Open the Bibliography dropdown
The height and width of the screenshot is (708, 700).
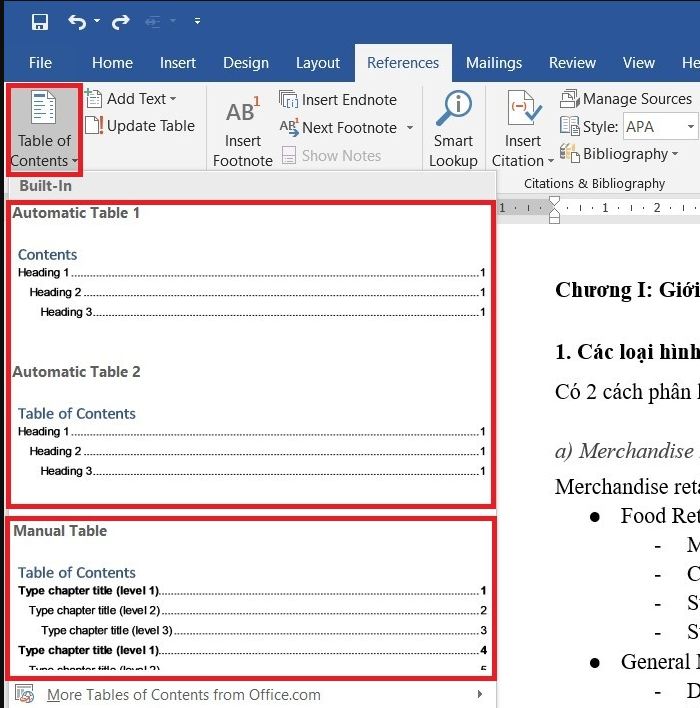click(619, 154)
